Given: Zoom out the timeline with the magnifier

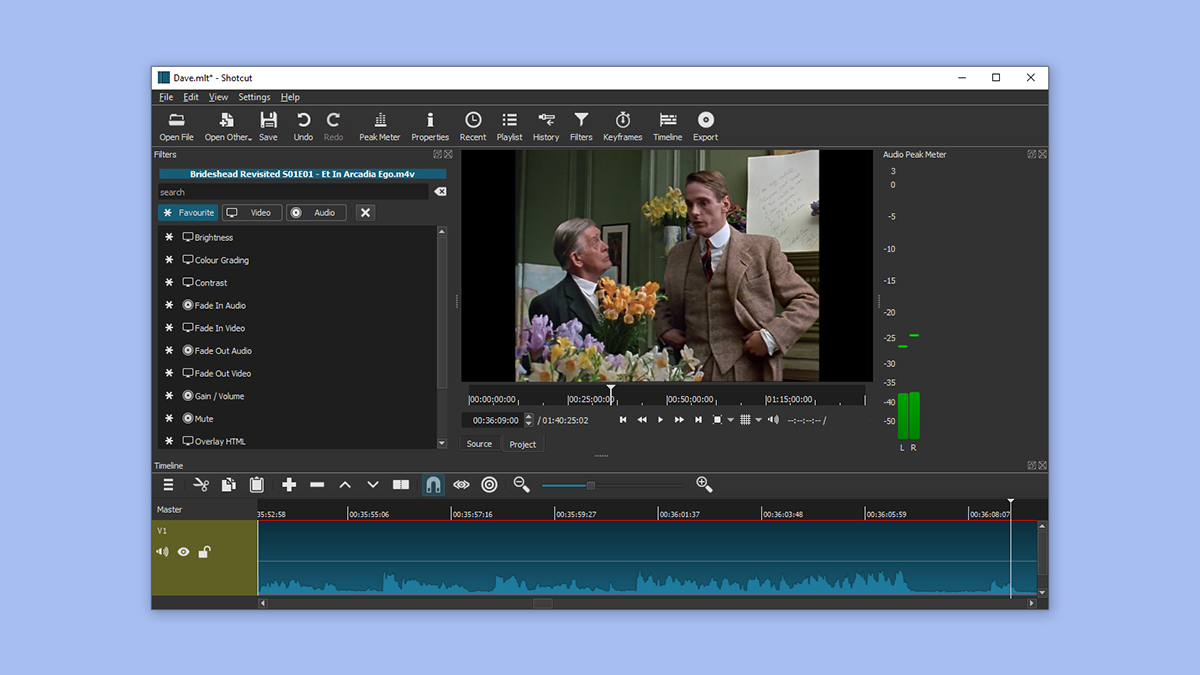Looking at the screenshot, I should click(x=521, y=485).
